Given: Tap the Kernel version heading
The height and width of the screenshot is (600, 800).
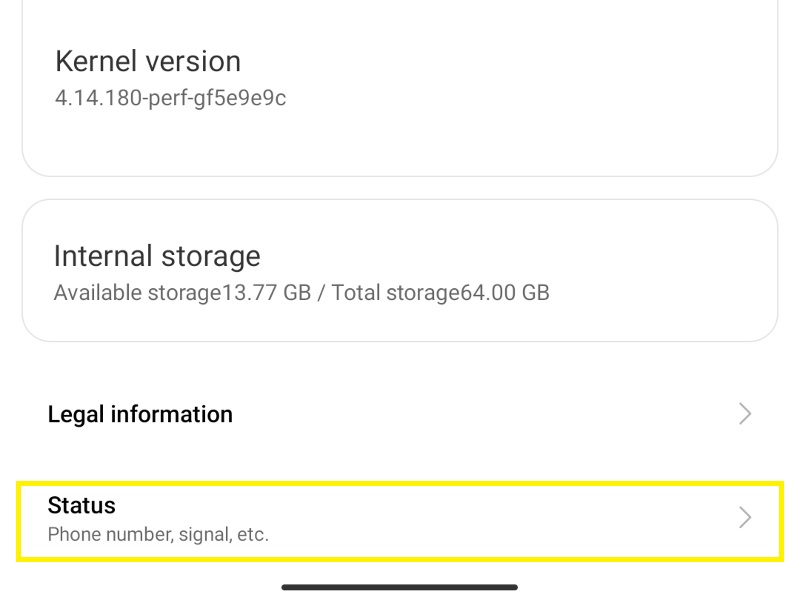Looking at the screenshot, I should [x=148, y=61].
